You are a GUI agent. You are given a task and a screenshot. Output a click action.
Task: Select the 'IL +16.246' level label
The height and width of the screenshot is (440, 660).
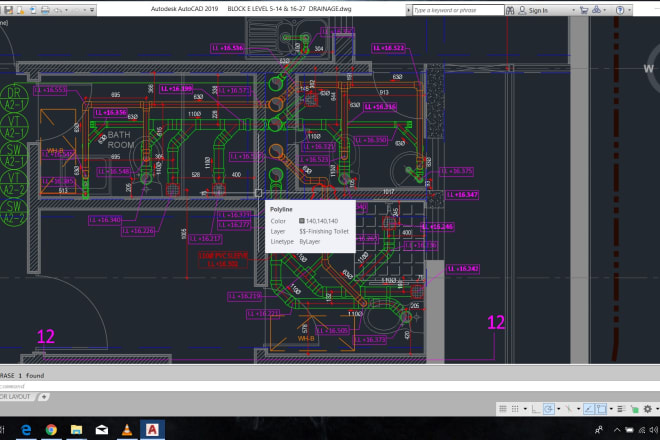[438, 227]
